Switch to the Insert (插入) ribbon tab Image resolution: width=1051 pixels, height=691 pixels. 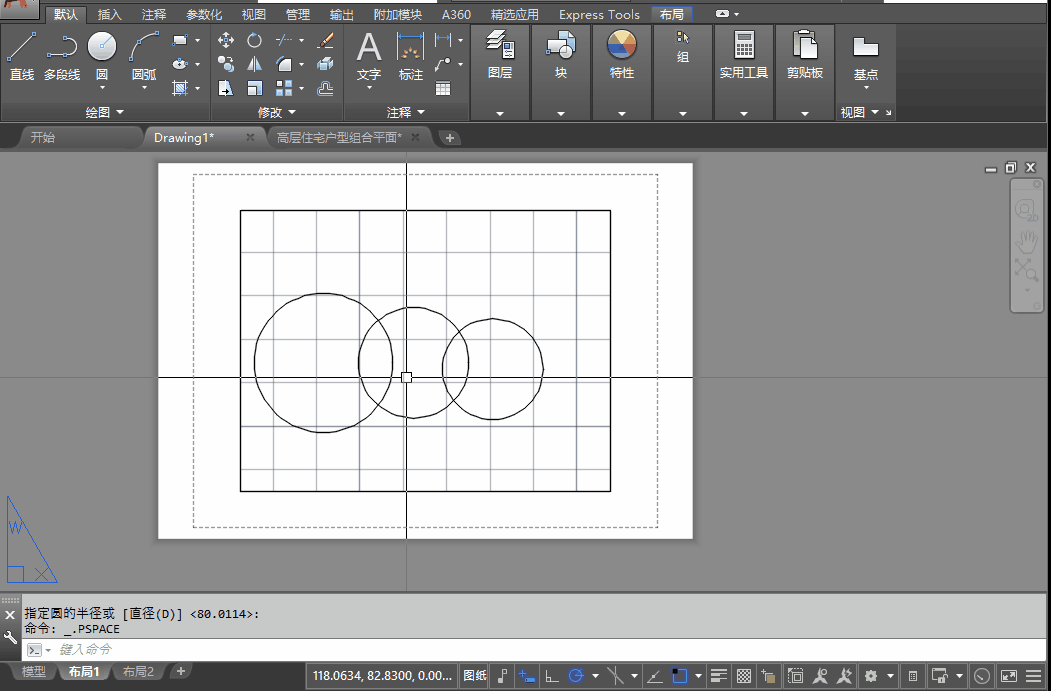point(110,15)
